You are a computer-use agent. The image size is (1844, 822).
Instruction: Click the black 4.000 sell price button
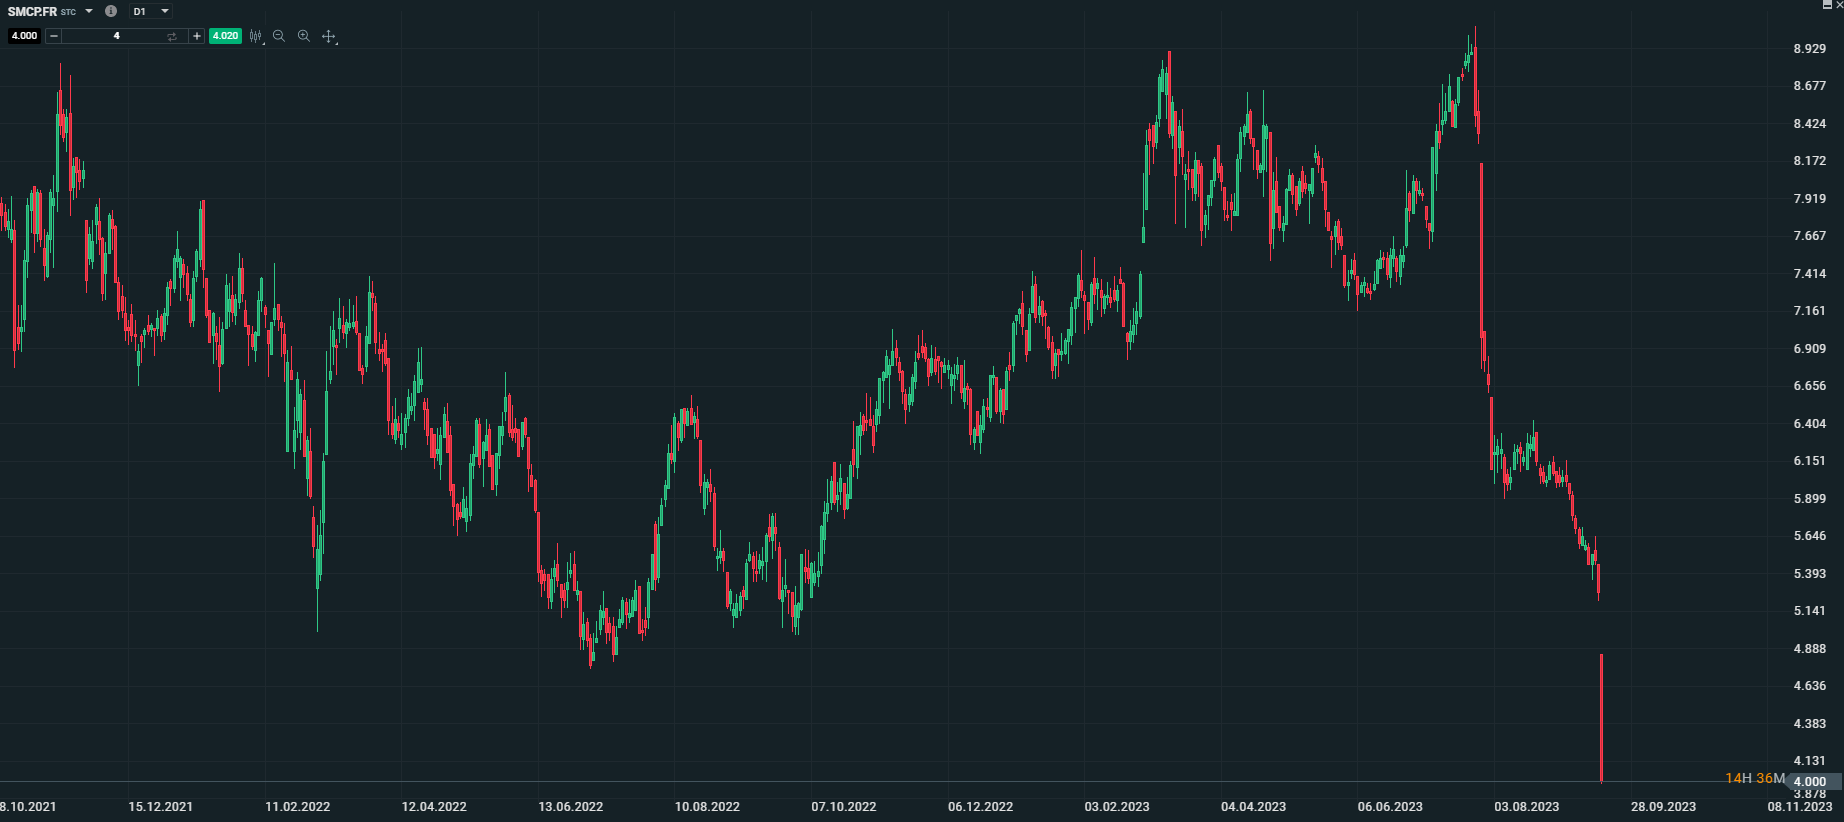point(24,36)
